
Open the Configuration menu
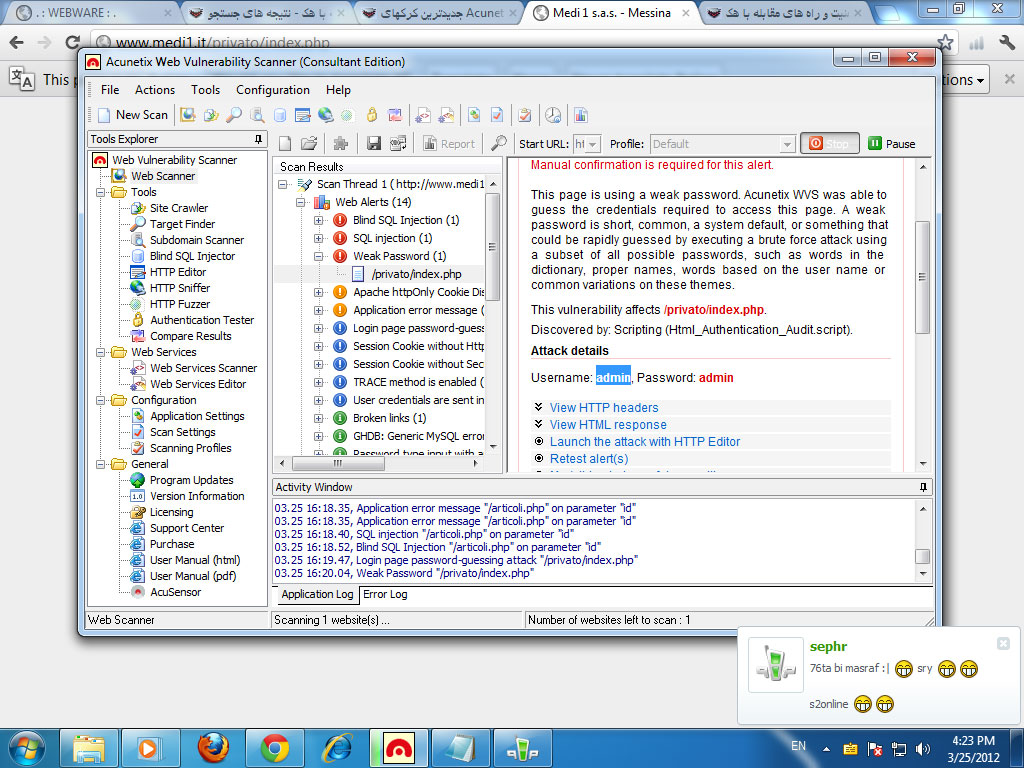272,90
